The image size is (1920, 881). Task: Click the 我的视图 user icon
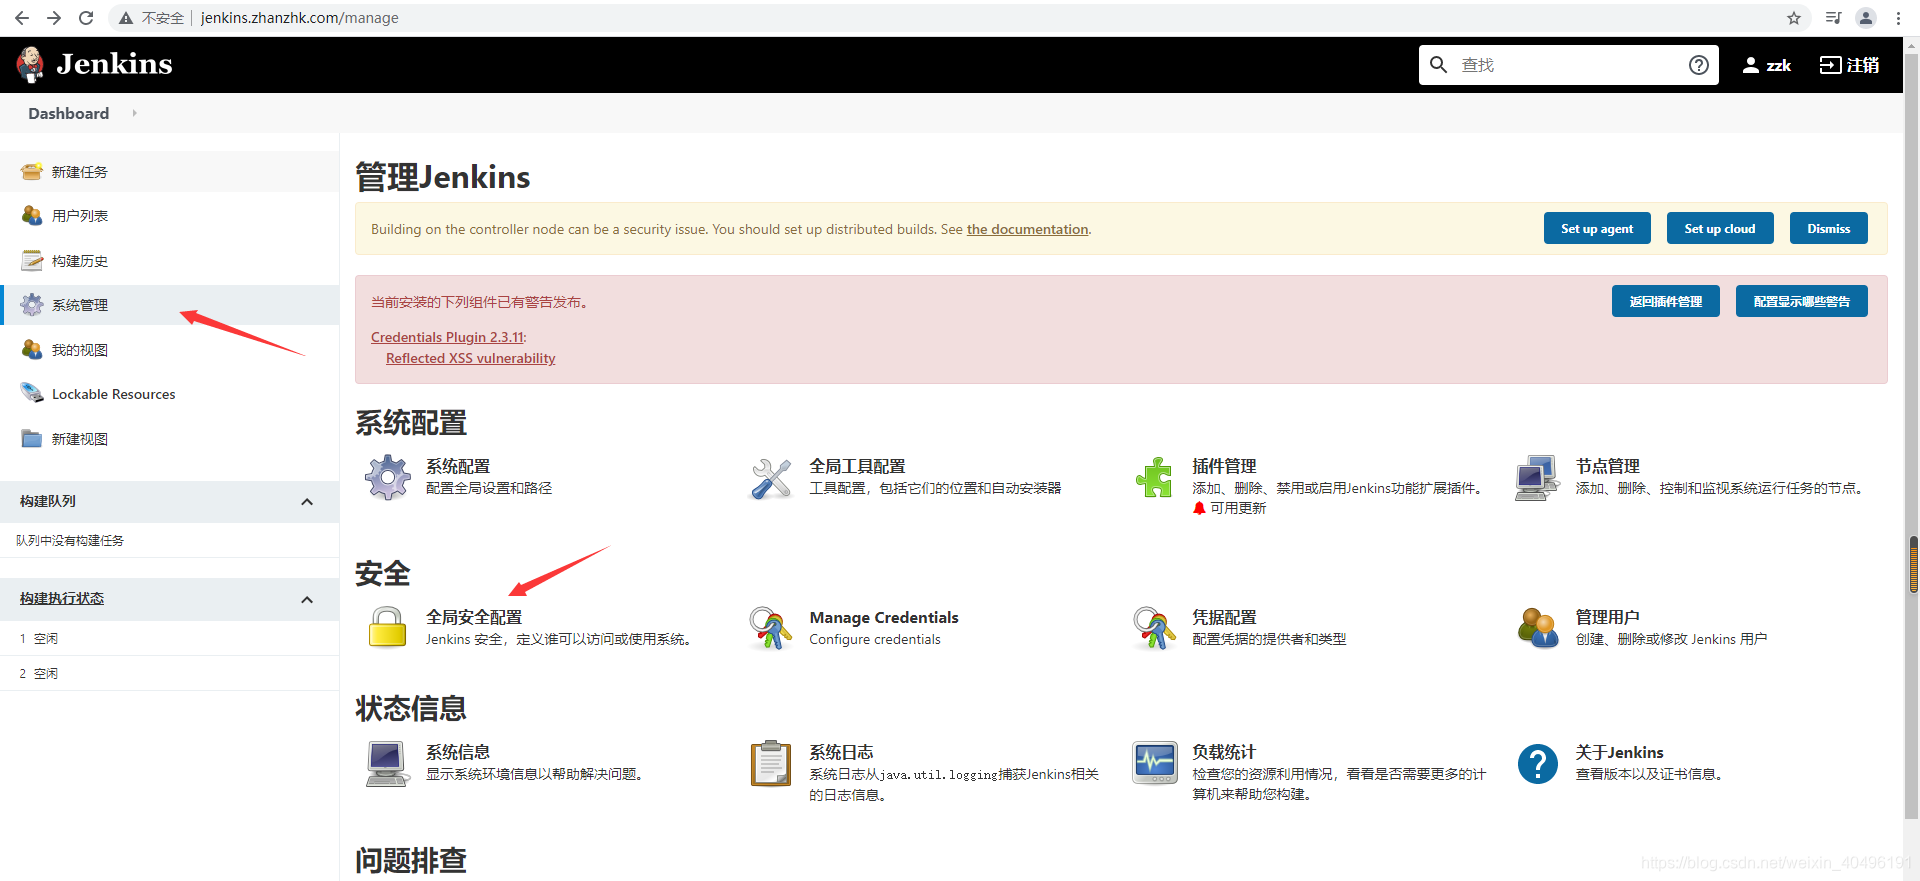[x=32, y=349]
